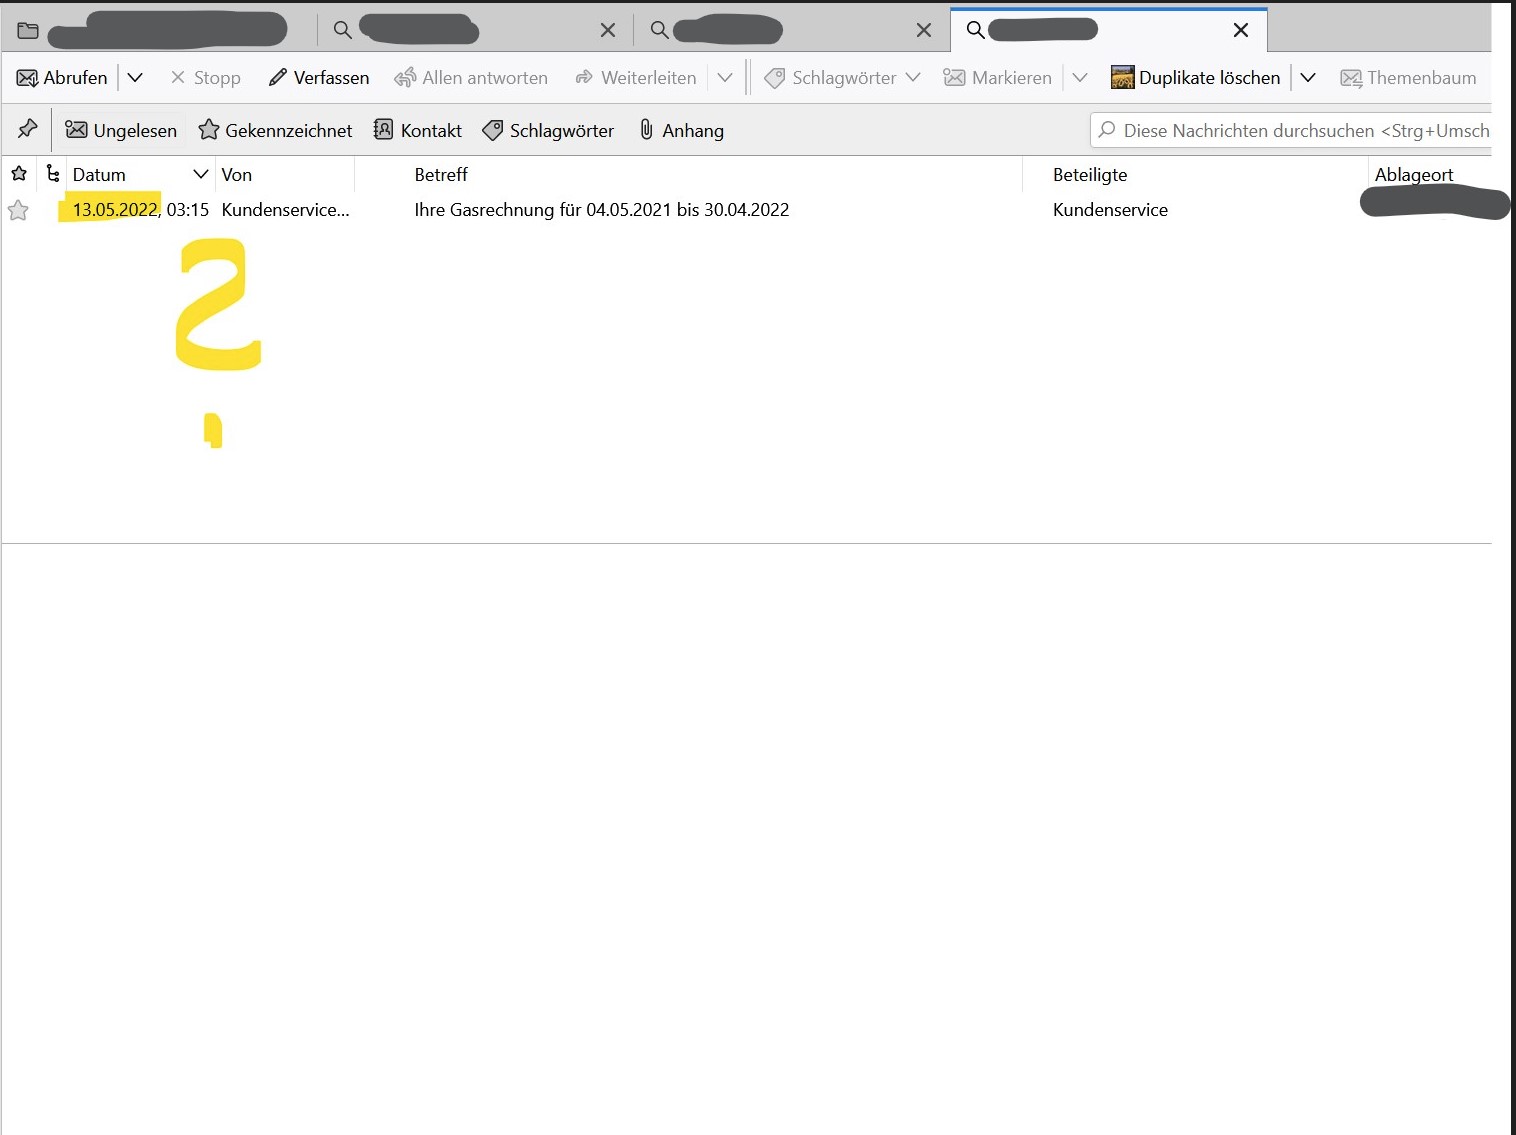This screenshot has width=1516, height=1135.
Task: Click the Markieren toolbar button
Action: (x=998, y=78)
